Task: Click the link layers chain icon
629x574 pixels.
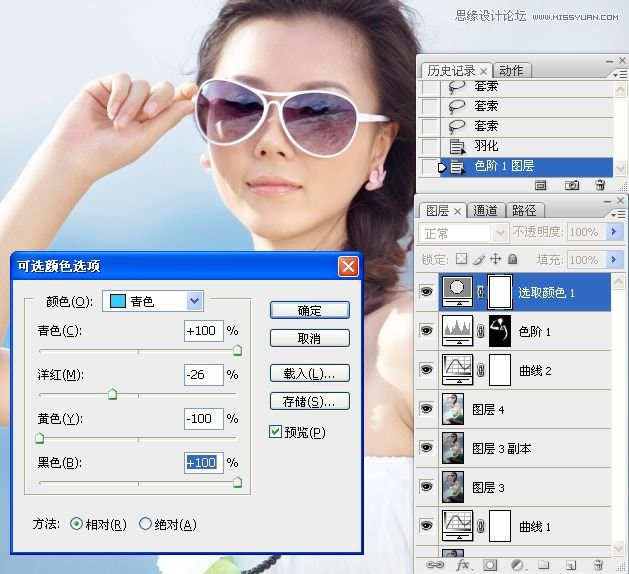Action: [435, 565]
